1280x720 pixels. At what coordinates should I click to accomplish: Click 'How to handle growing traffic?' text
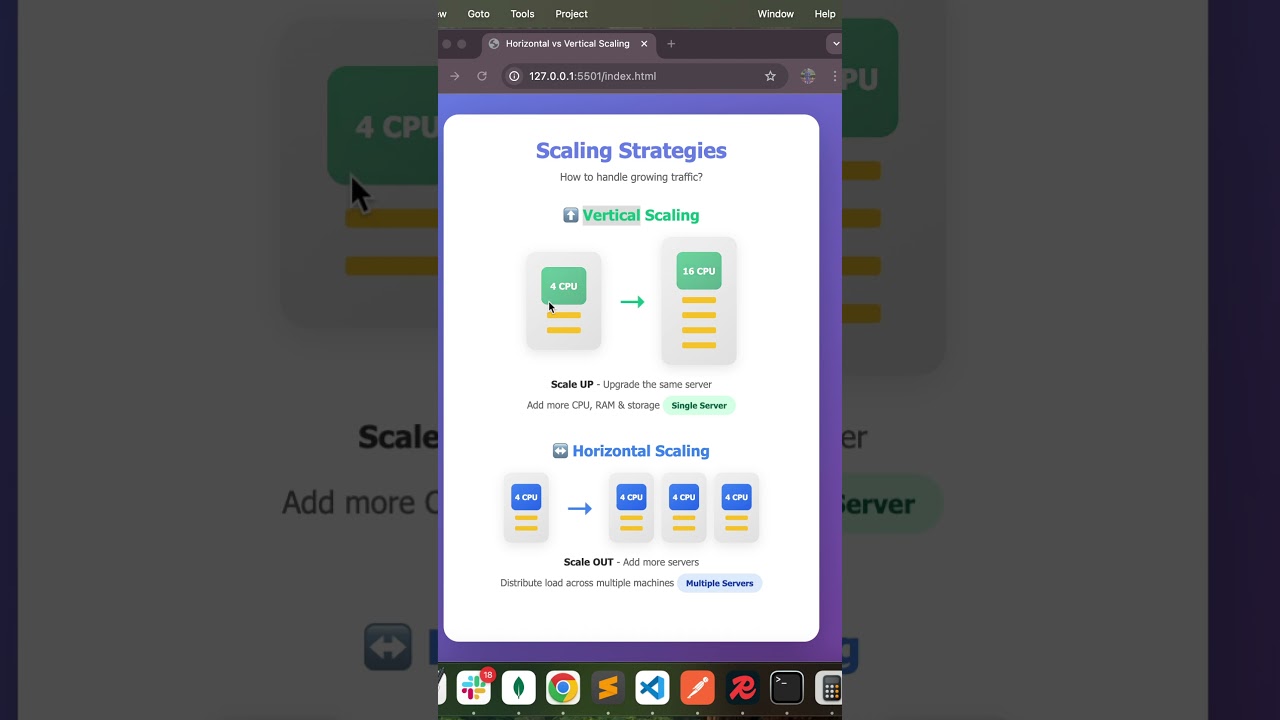[x=631, y=177]
